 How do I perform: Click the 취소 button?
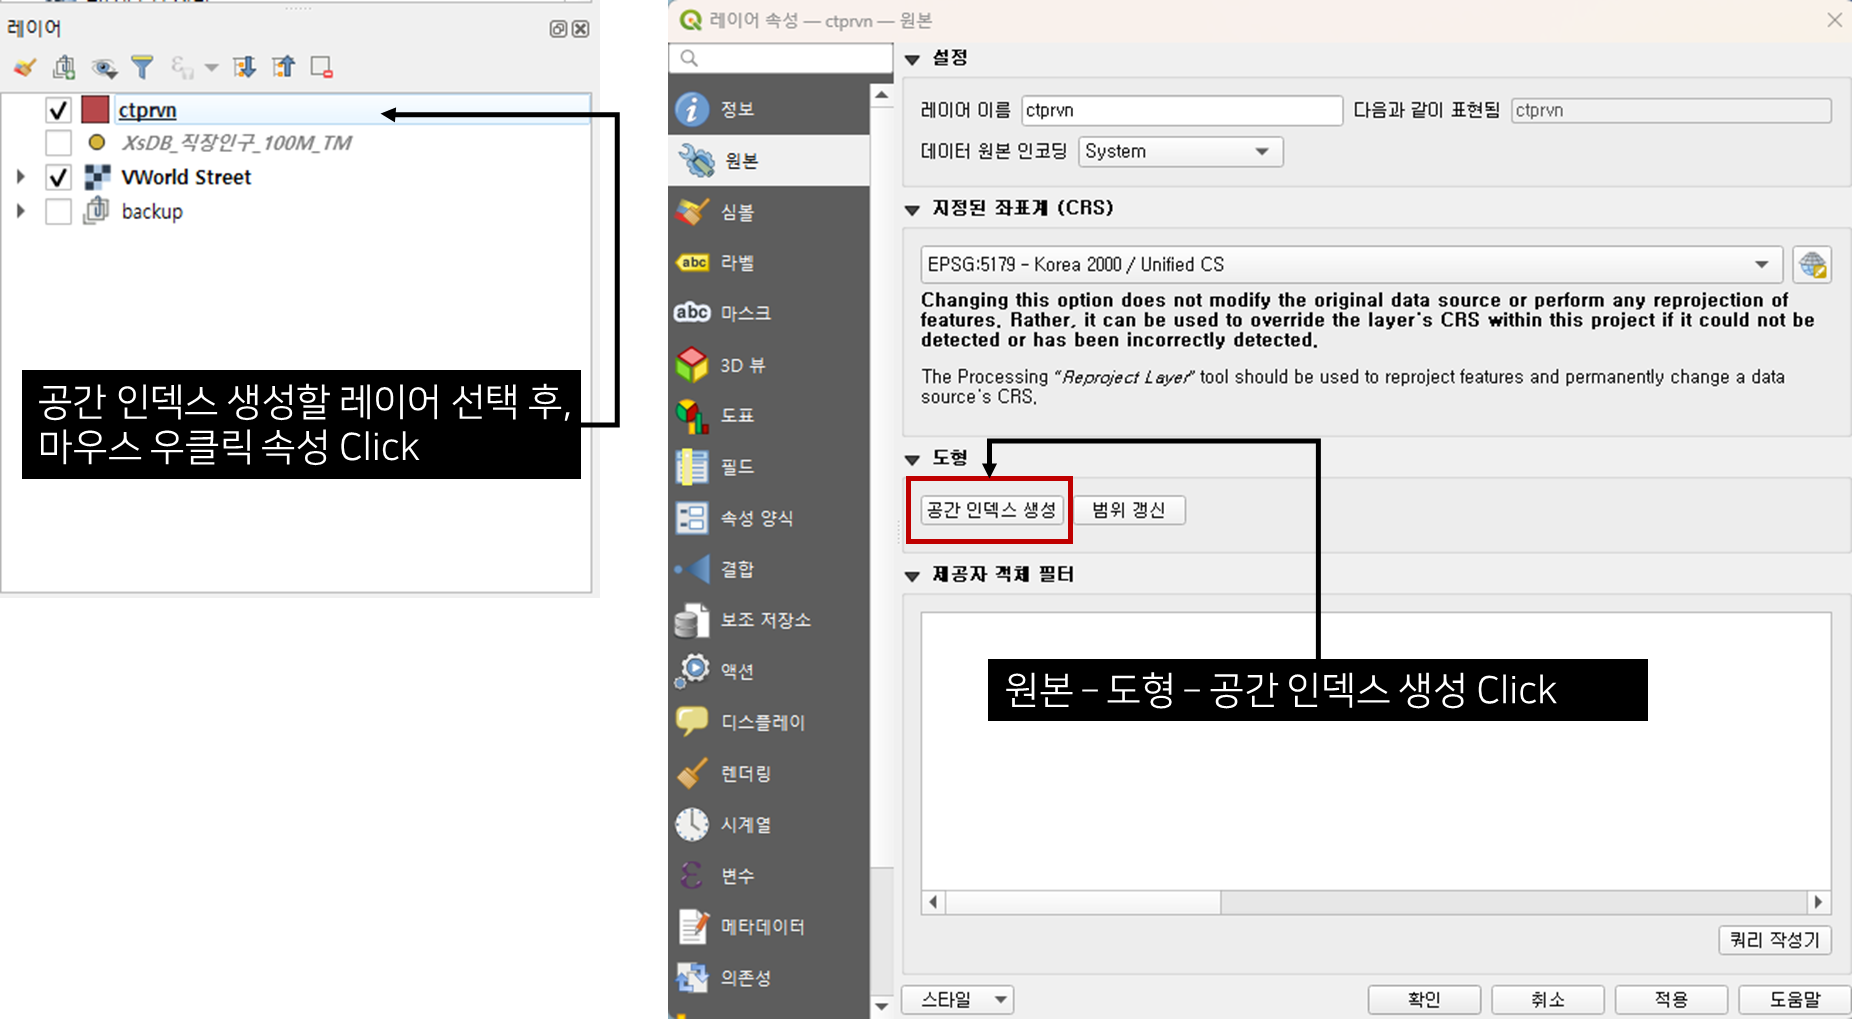click(1548, 999)
